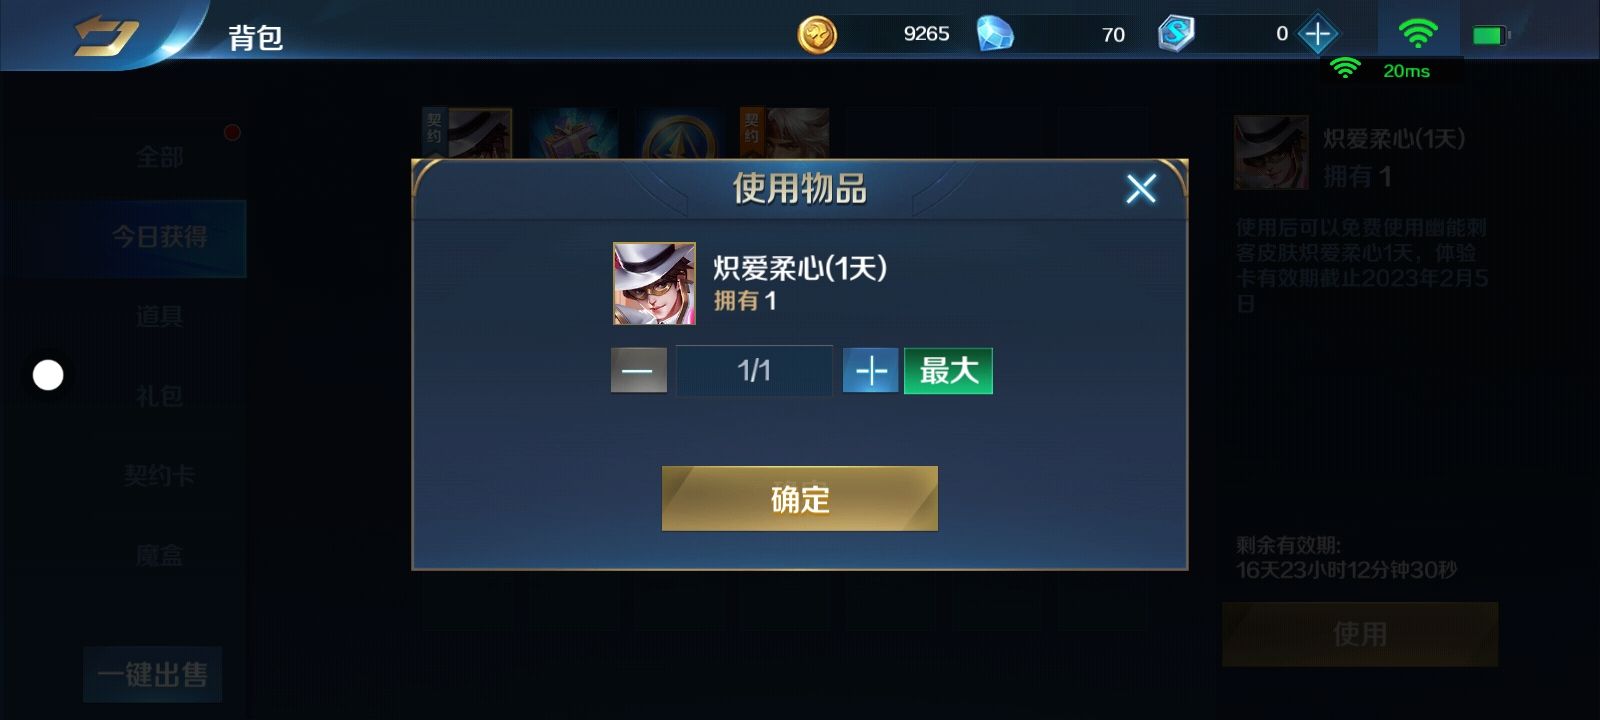Screen dimensions: 1600x720
Task: Tap the 一键出售 button
Action: (x=153, y=674)
